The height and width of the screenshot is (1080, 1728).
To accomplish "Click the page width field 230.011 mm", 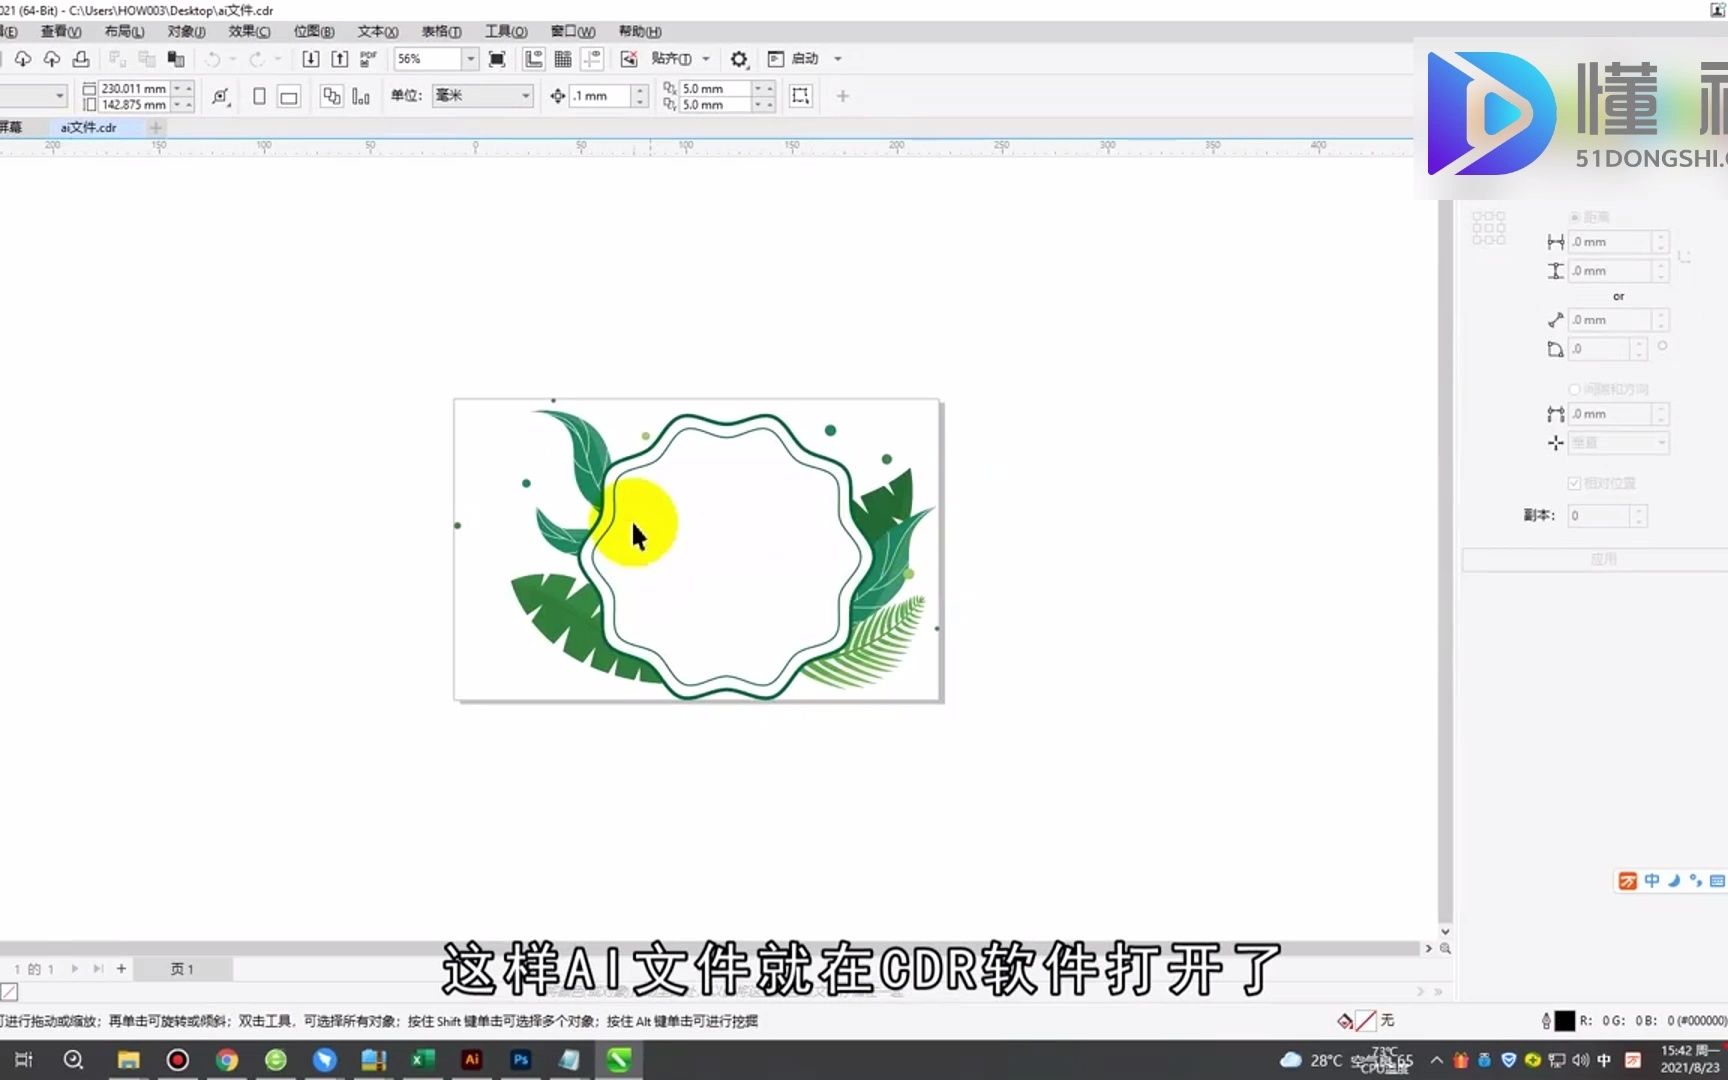I will pos(133,88).
